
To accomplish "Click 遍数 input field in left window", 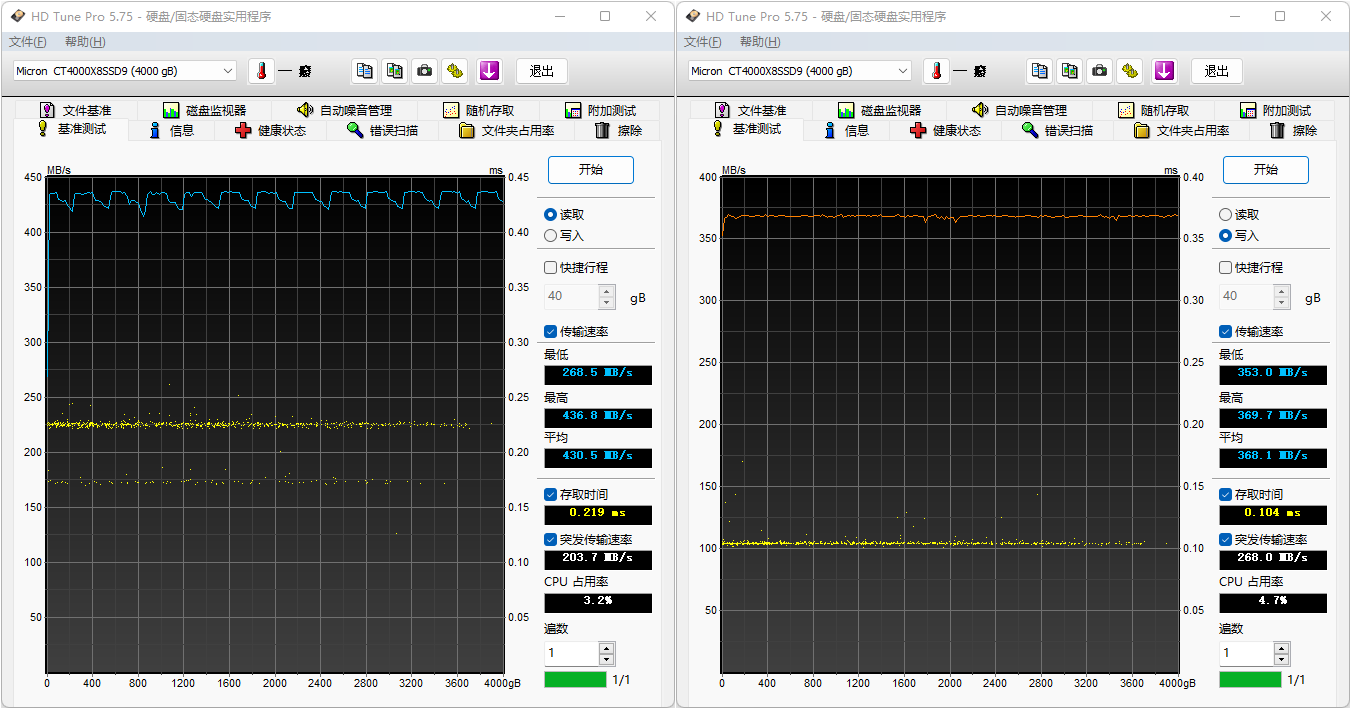I will pos(571,654).
